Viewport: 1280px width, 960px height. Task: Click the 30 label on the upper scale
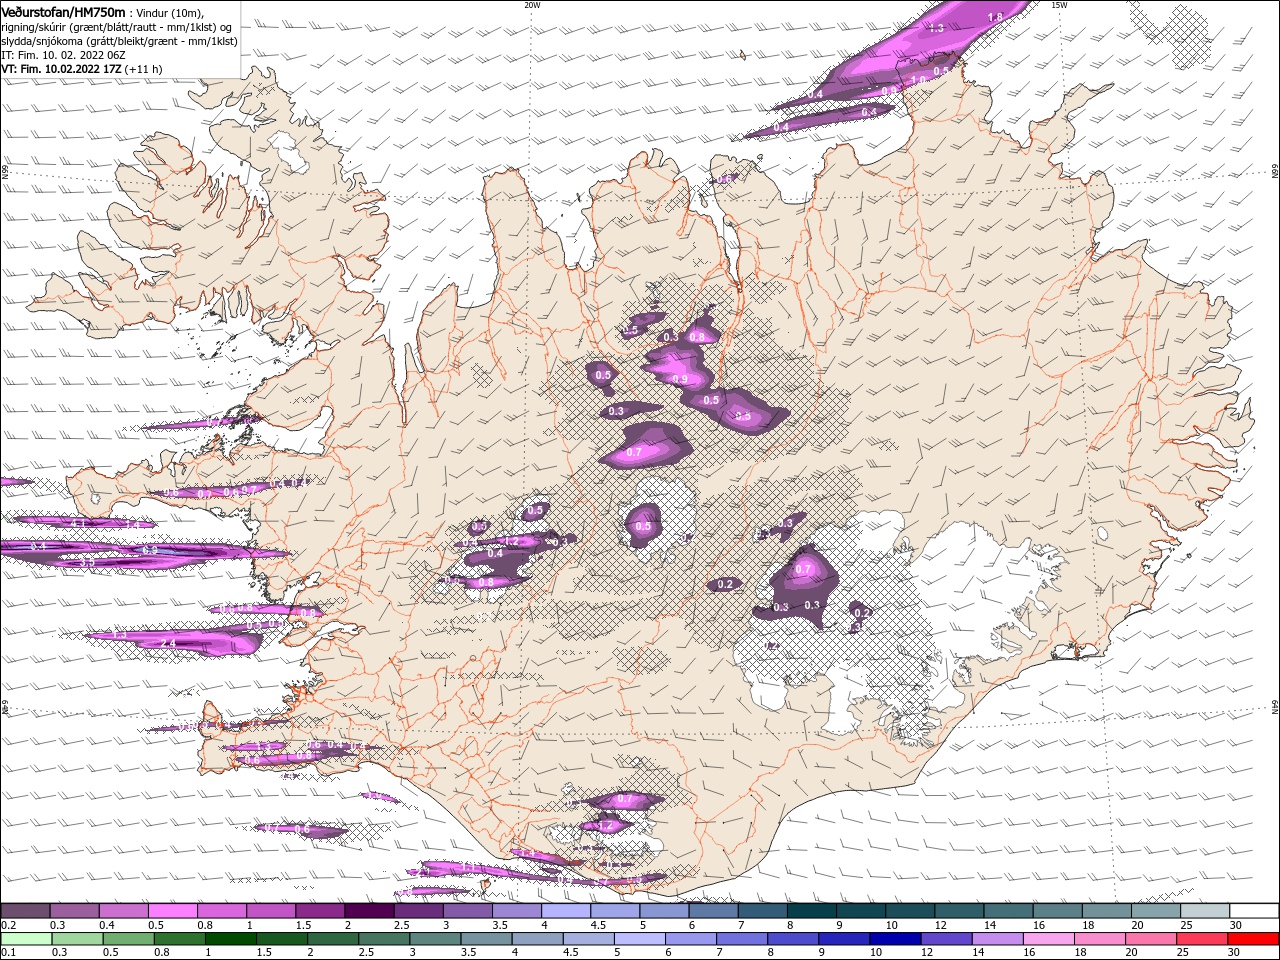pos(1236,925)
